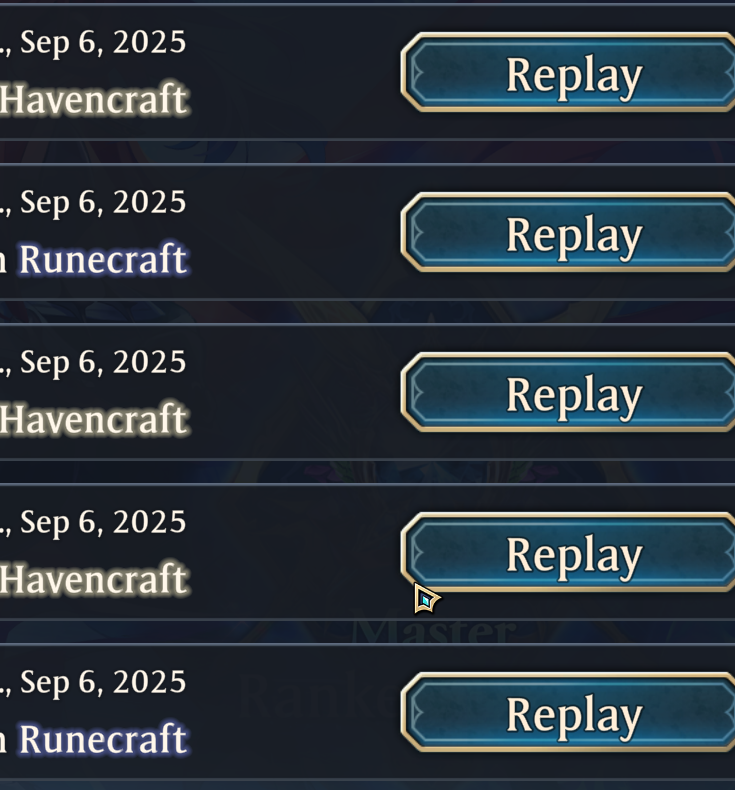Click the Runecraft label in the last row
Screen dimensions: 735x790
pos(103,739)
